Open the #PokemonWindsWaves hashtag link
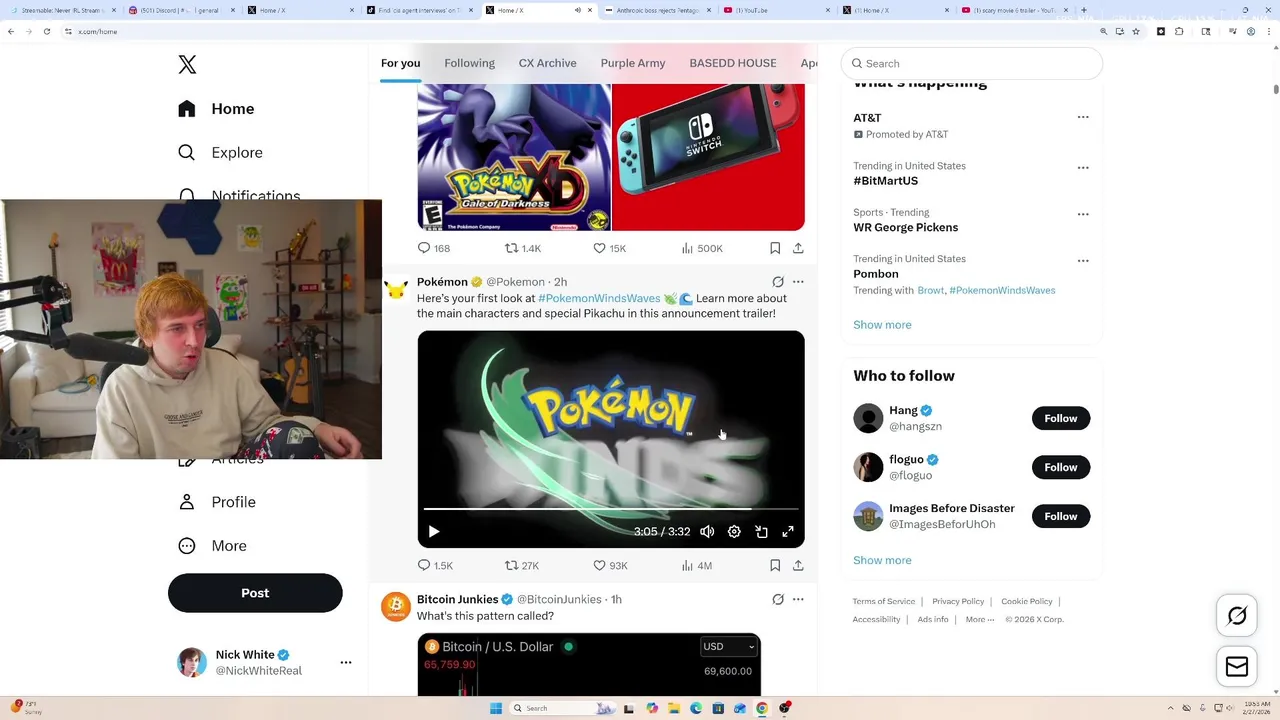1280x720 pixels. 599,298
